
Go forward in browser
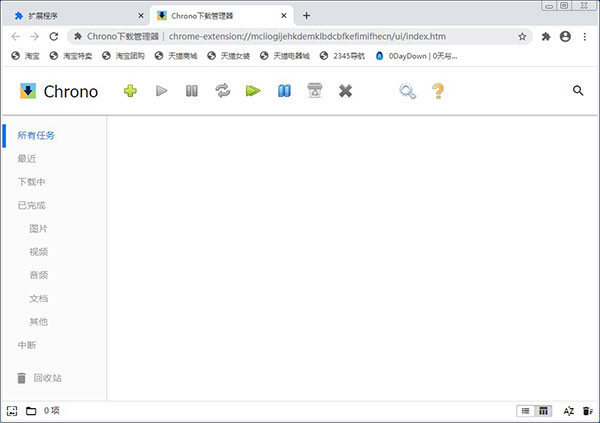(x=34, y=36)
